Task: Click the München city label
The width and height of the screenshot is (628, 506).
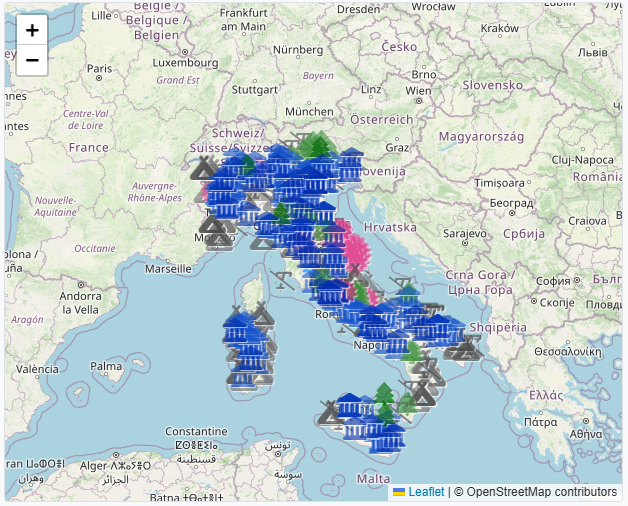Action: [x=309, y=111]
